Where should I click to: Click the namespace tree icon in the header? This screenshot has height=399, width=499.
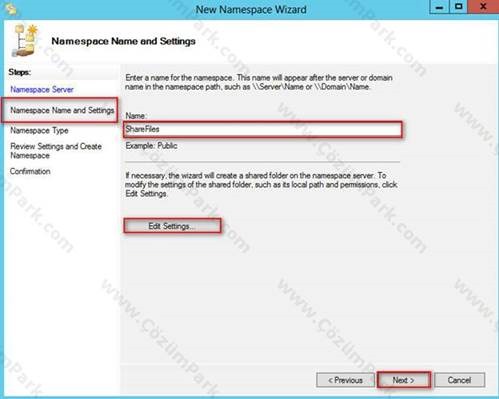[25, 41]
